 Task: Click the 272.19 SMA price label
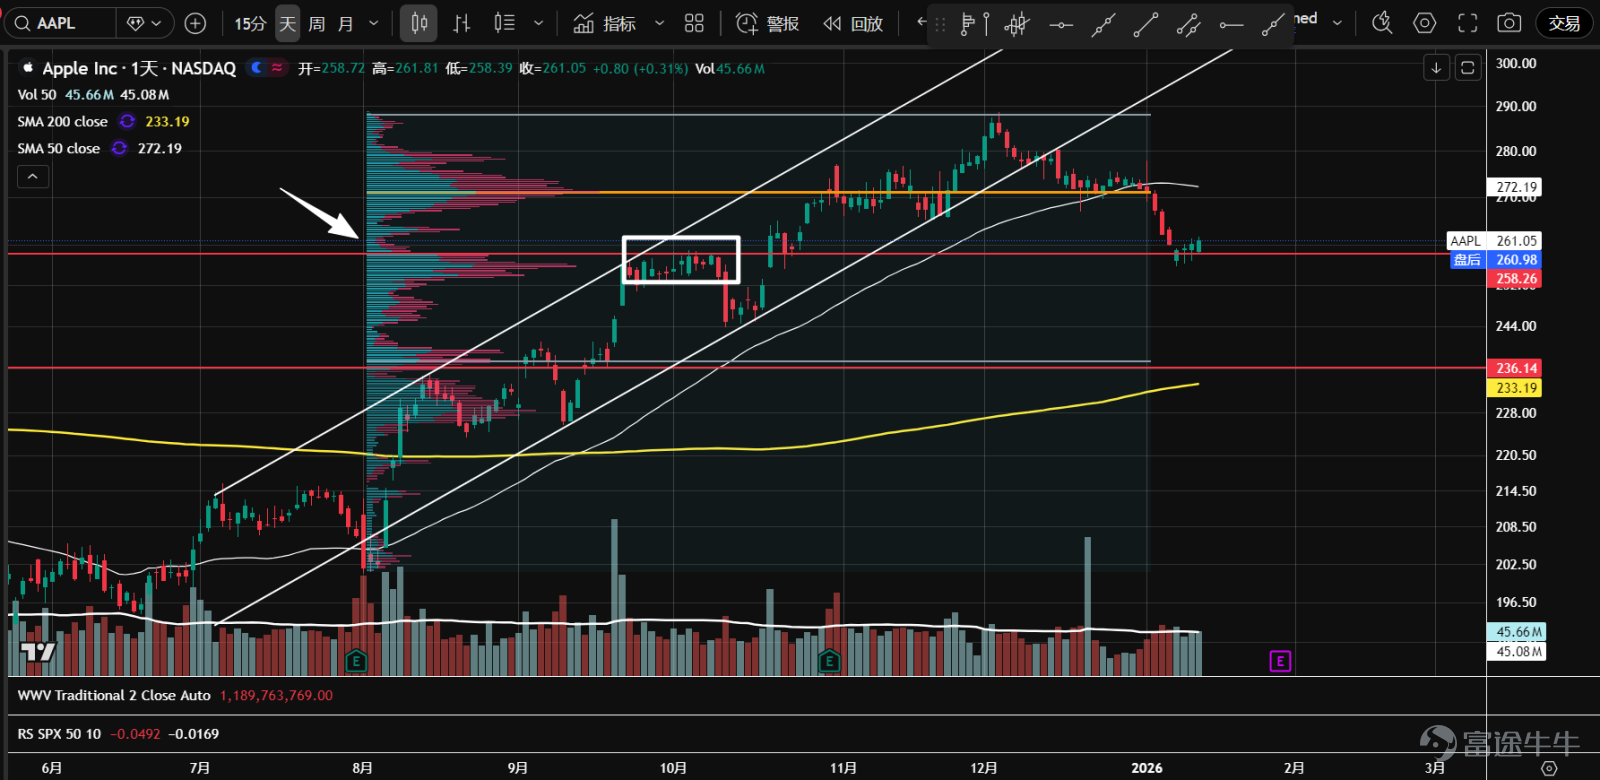[x=1516, y=187]
